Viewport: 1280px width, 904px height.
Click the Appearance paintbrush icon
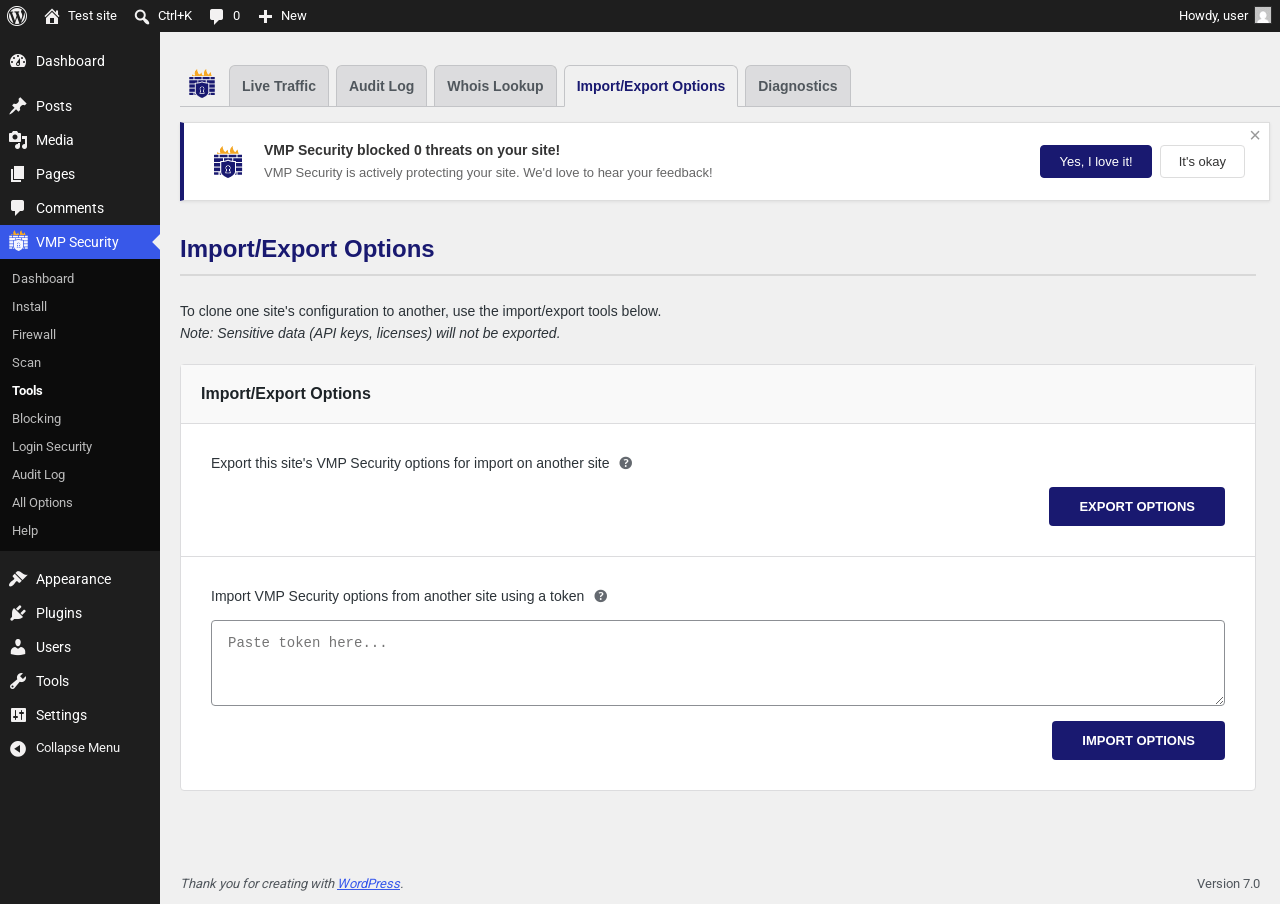18,579
